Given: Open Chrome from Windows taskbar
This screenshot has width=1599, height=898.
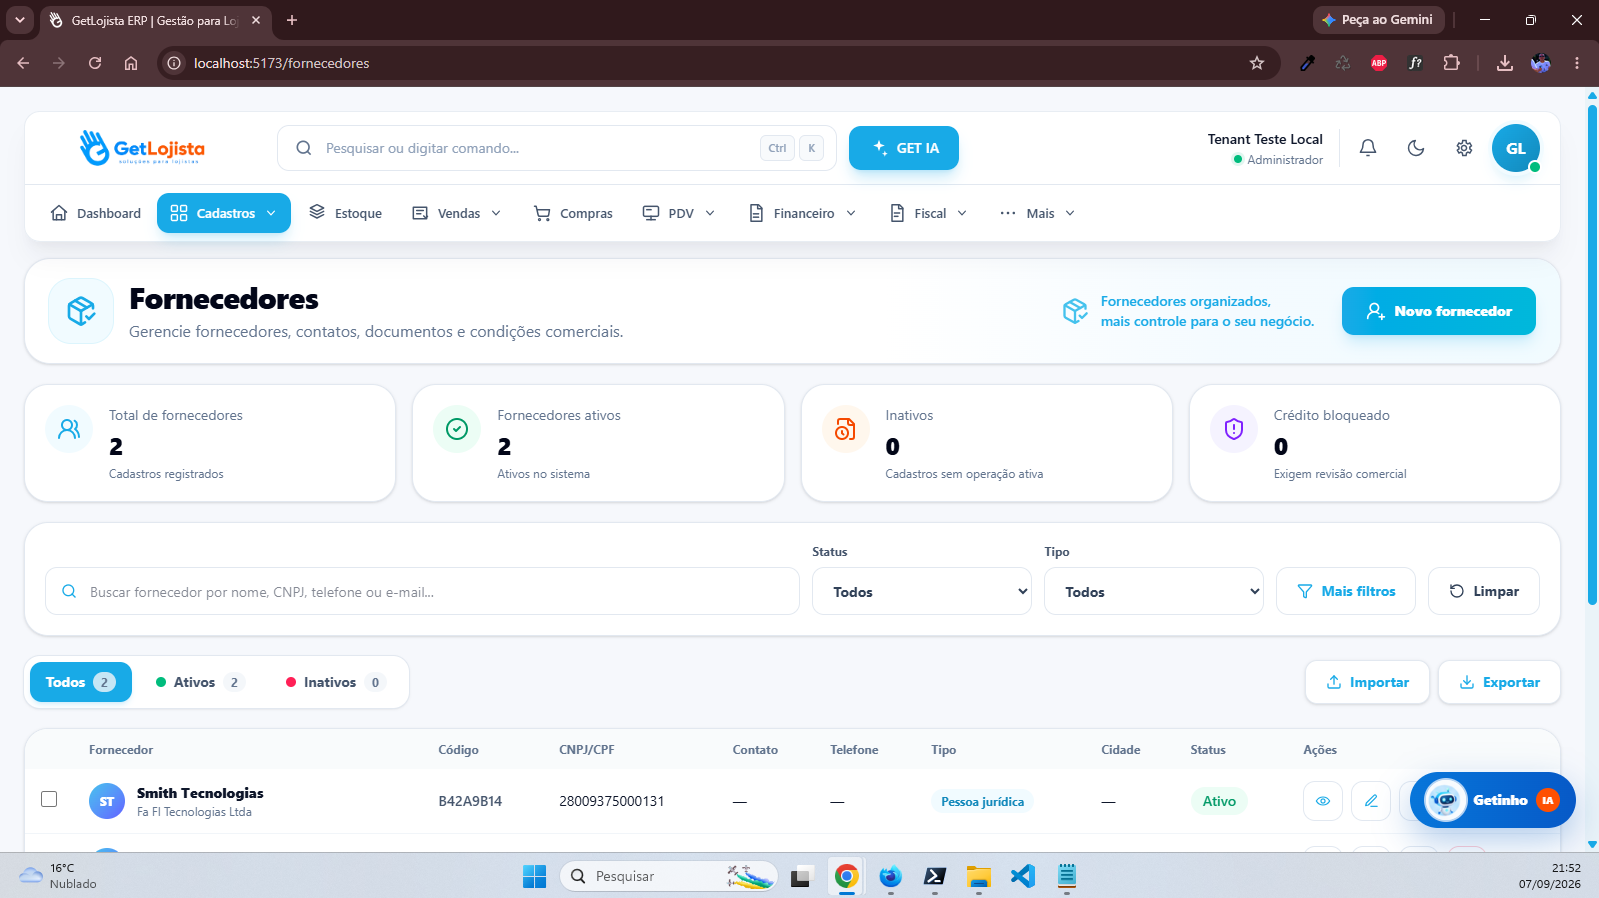Looking at the screenshot, I should (x=847, y=877).
